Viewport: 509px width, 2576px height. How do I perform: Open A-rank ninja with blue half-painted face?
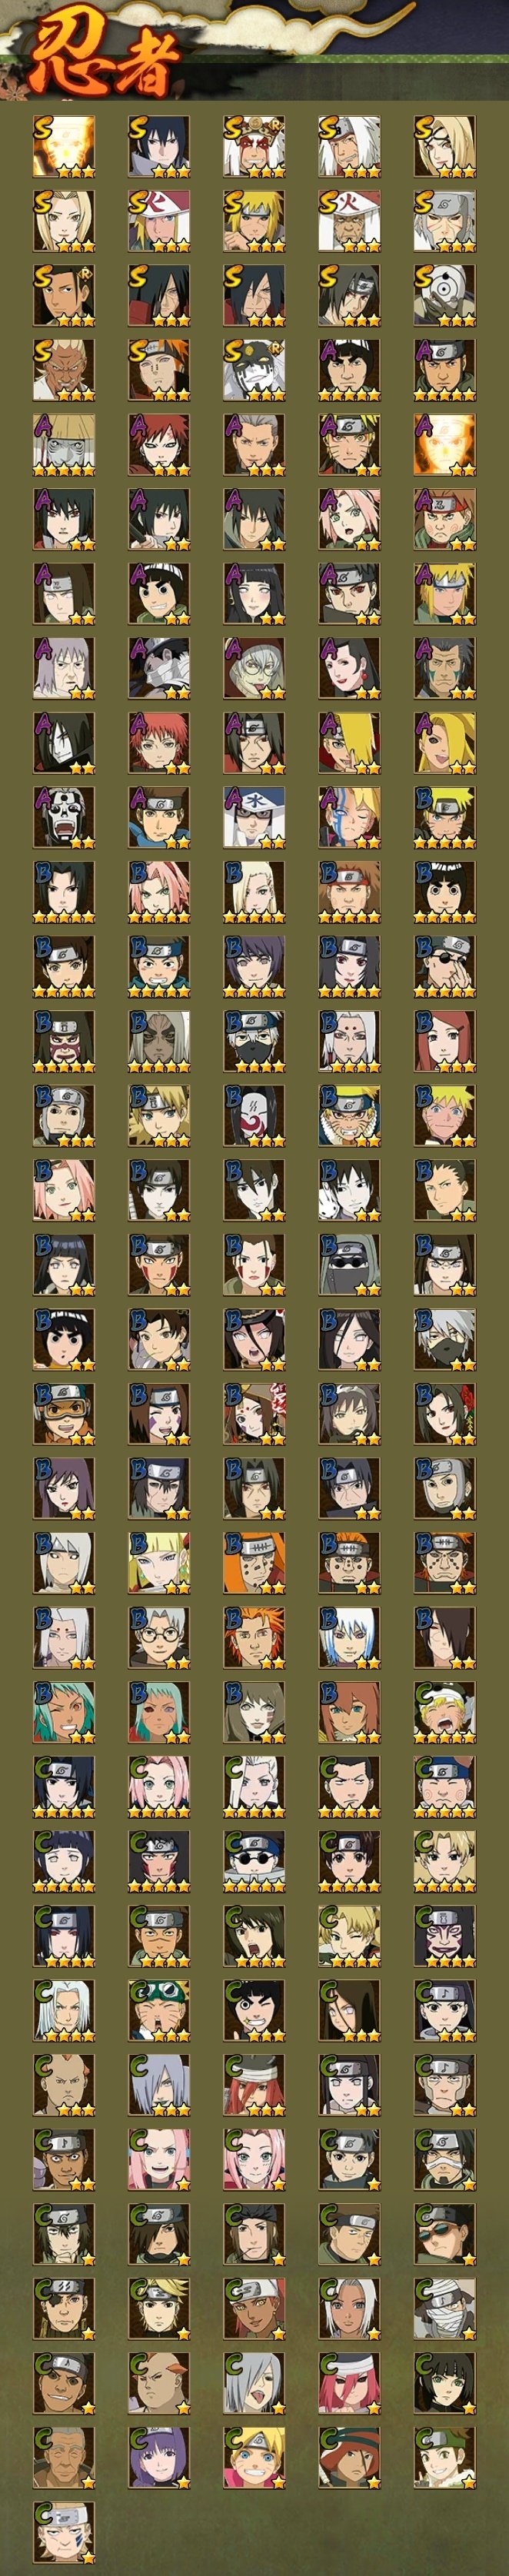[349, 817]
